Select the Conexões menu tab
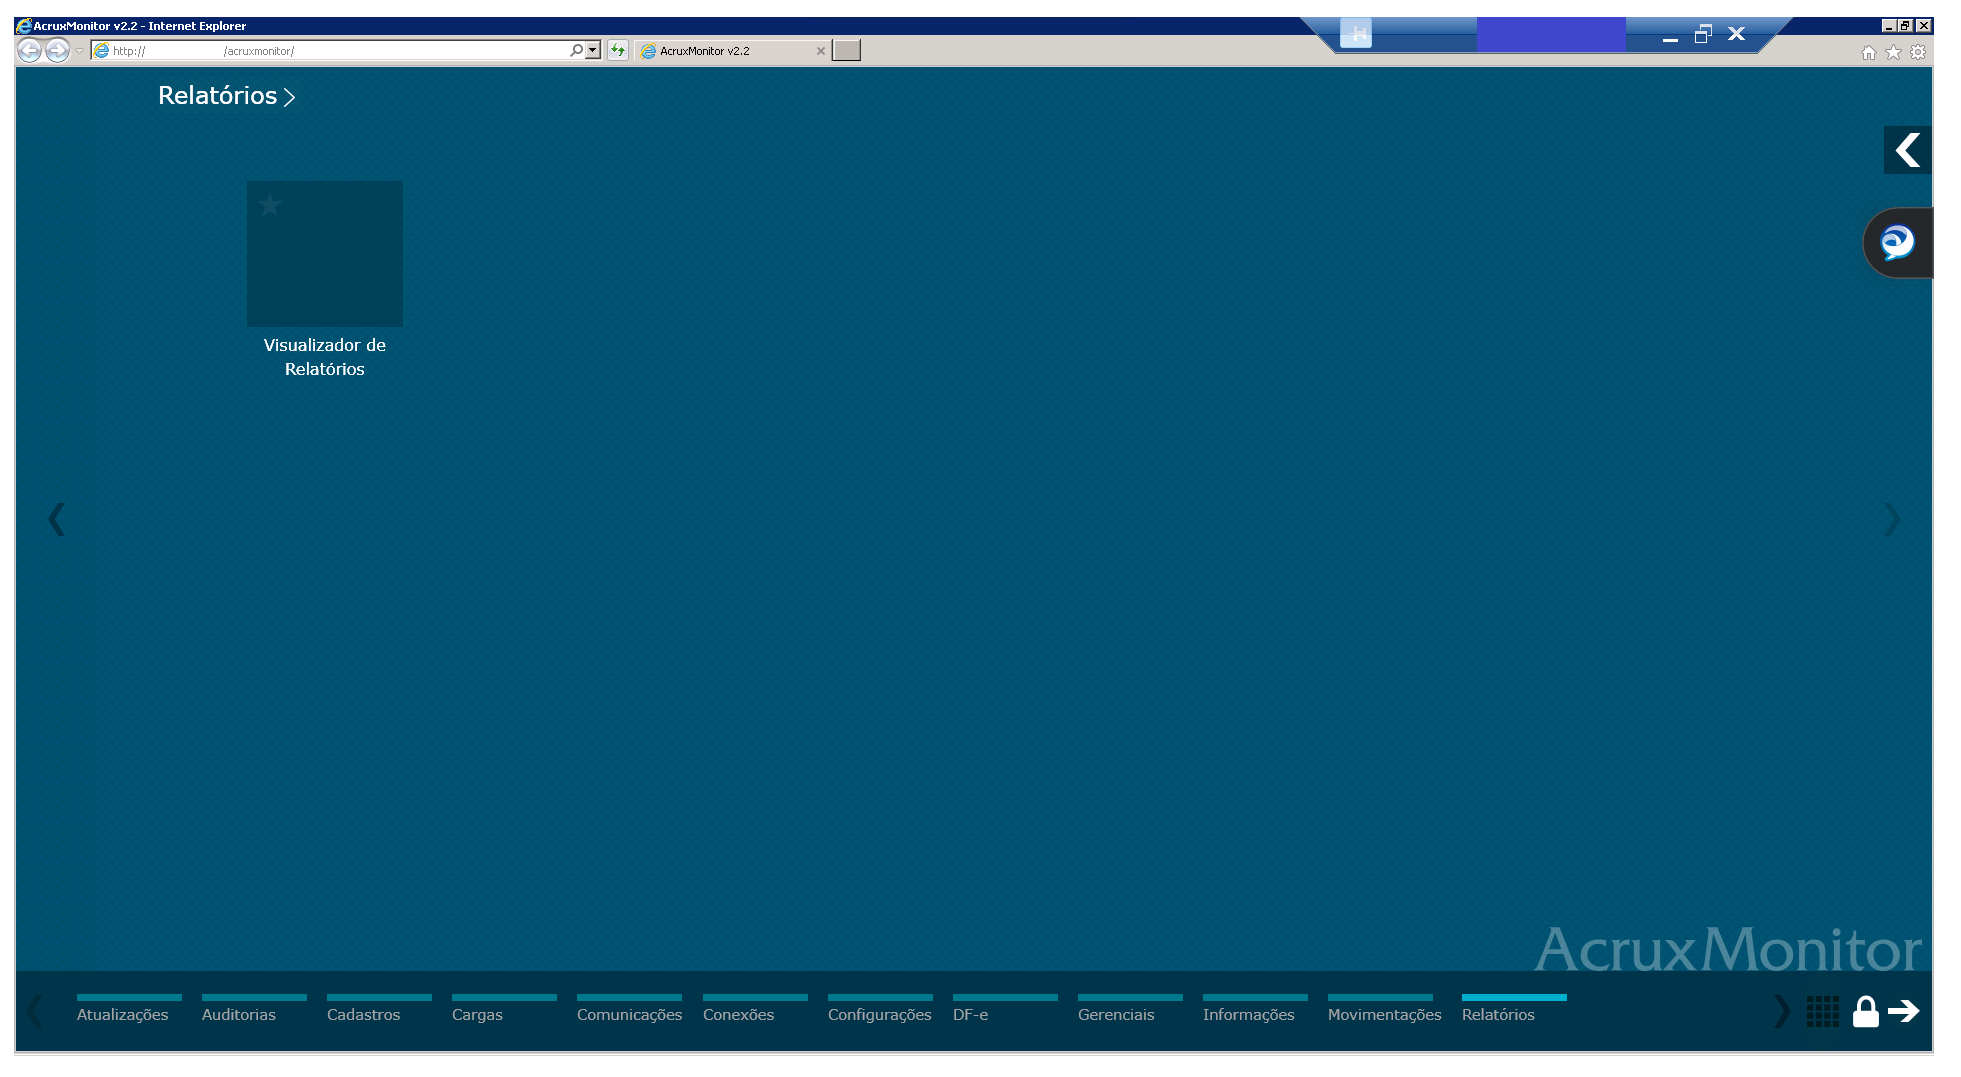 click(755, 1010)
